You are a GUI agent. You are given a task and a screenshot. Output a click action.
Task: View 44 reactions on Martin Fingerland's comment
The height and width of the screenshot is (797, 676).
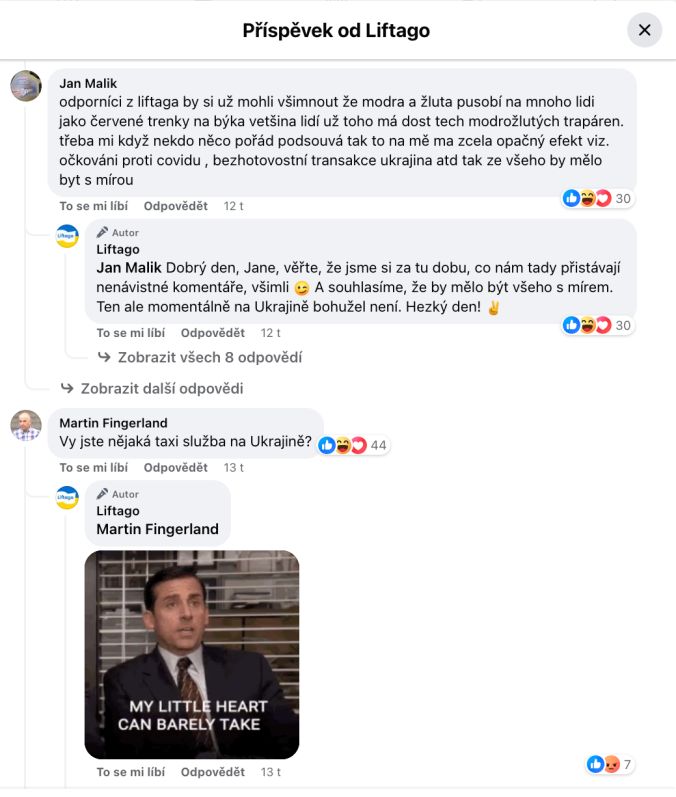(353, 445)
